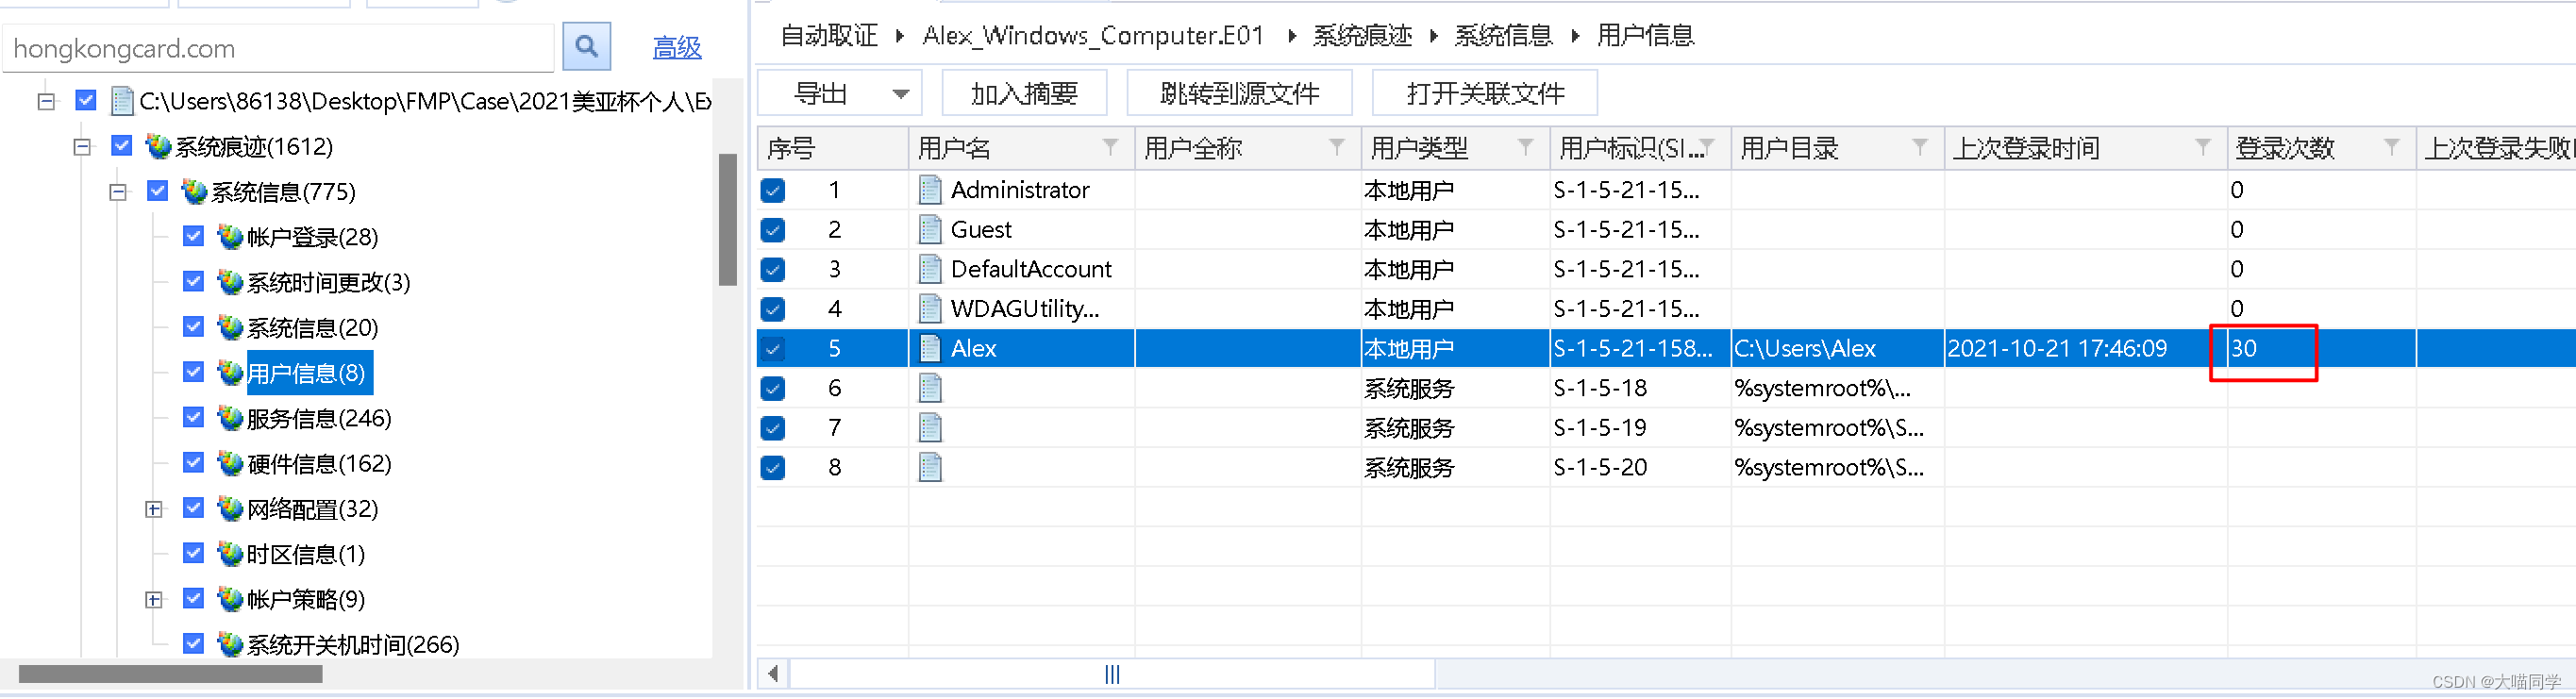Click the magnifier search button
The image size is (2576, 699).
[586, 47]
